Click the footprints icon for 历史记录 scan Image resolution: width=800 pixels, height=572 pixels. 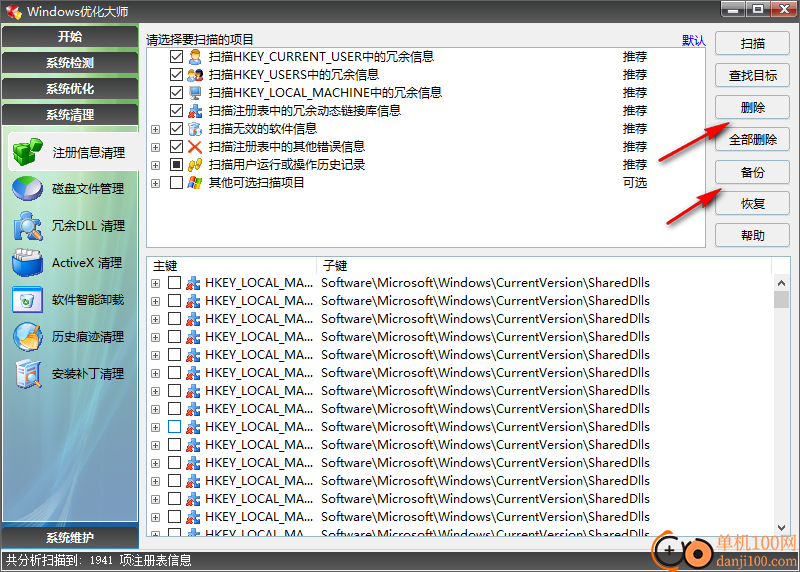click(195, 165)
